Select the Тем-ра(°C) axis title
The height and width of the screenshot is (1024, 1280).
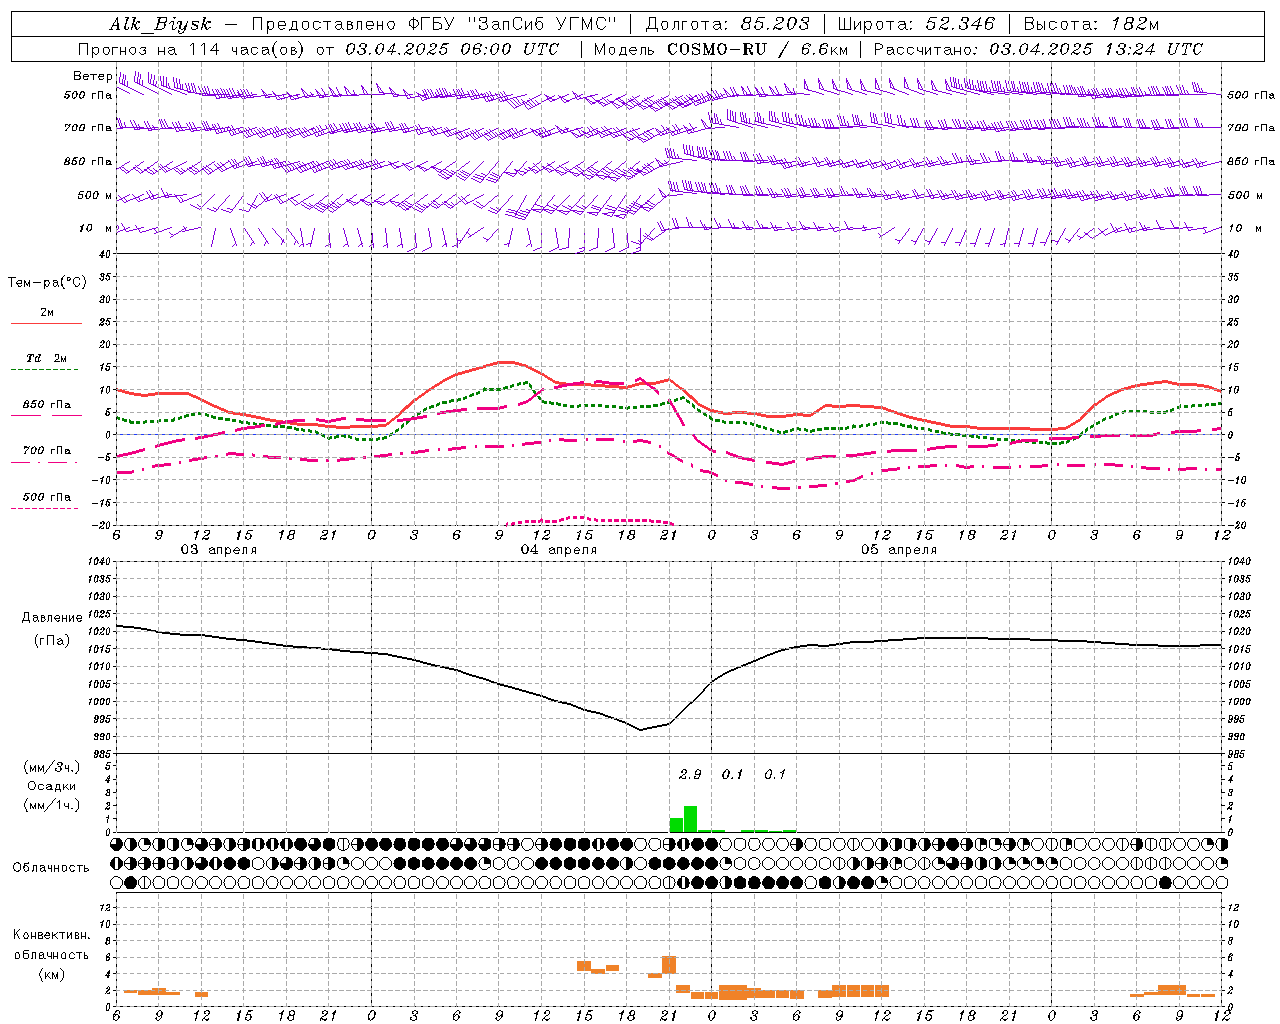pyautogui.click(x=47, y=283)
